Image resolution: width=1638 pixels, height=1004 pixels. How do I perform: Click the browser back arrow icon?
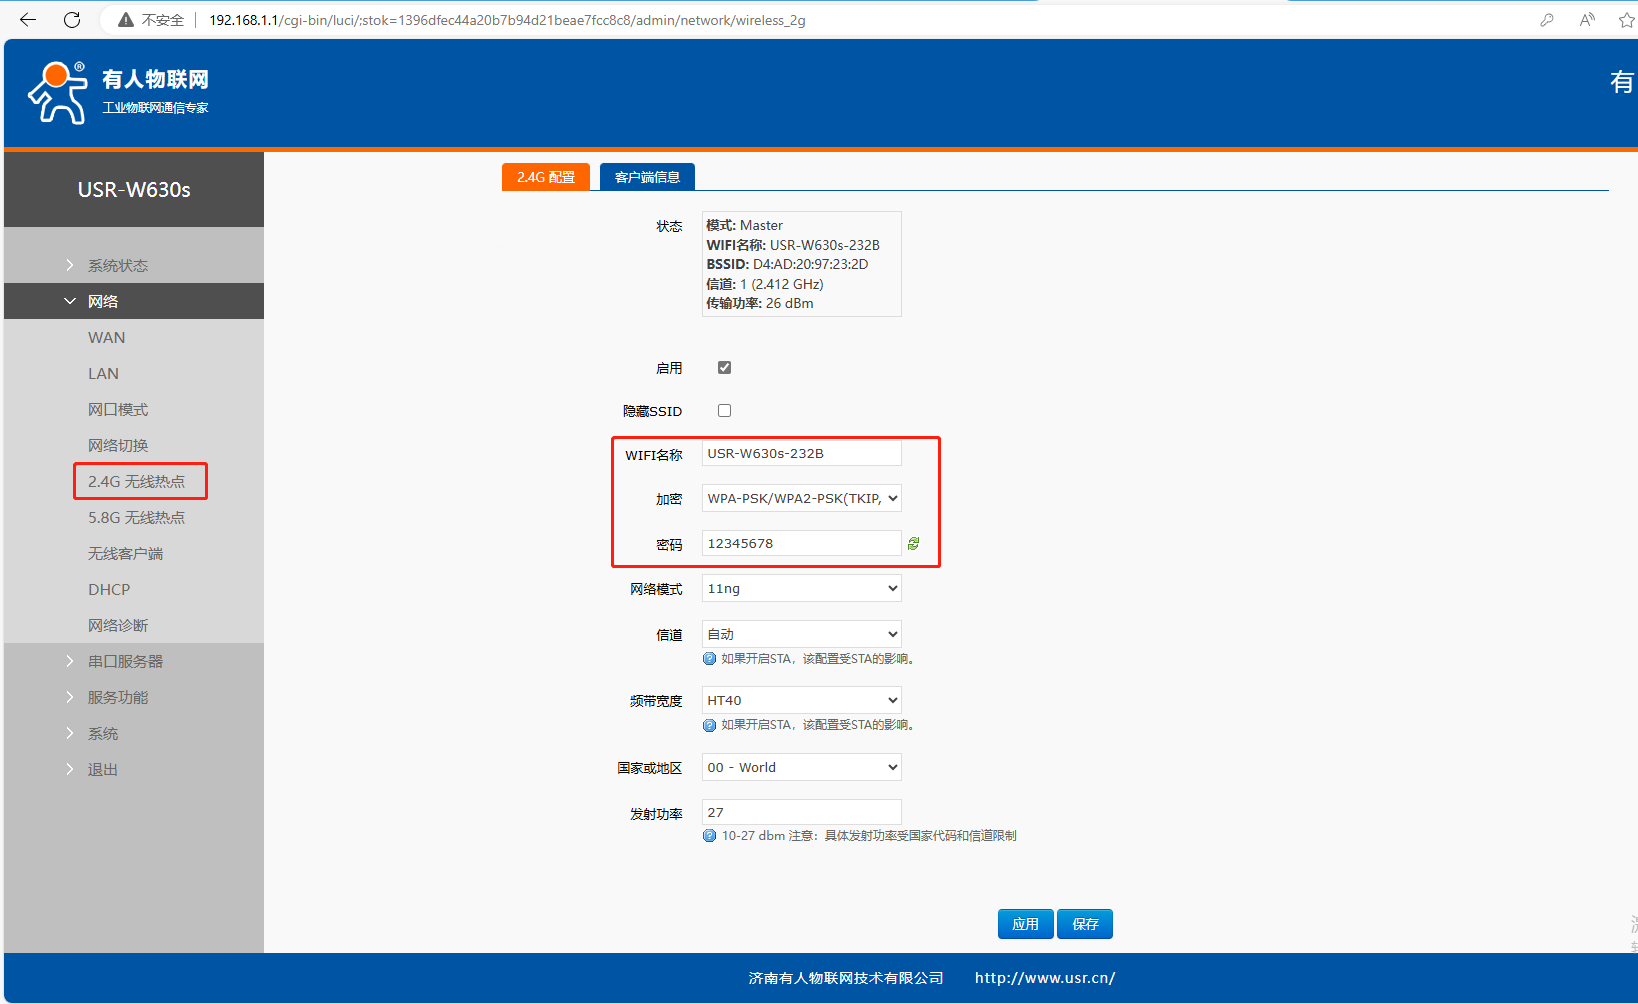(28, 20)
